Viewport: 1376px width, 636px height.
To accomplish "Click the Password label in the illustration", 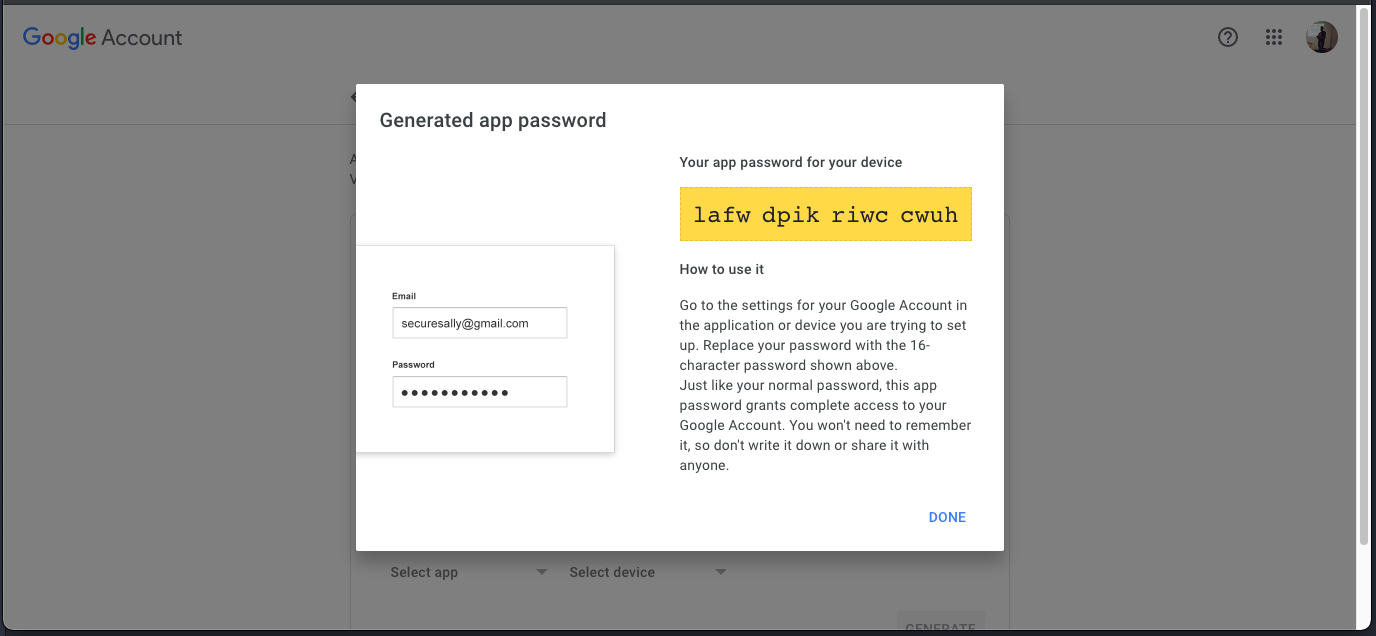I will (x=413, y=365).
